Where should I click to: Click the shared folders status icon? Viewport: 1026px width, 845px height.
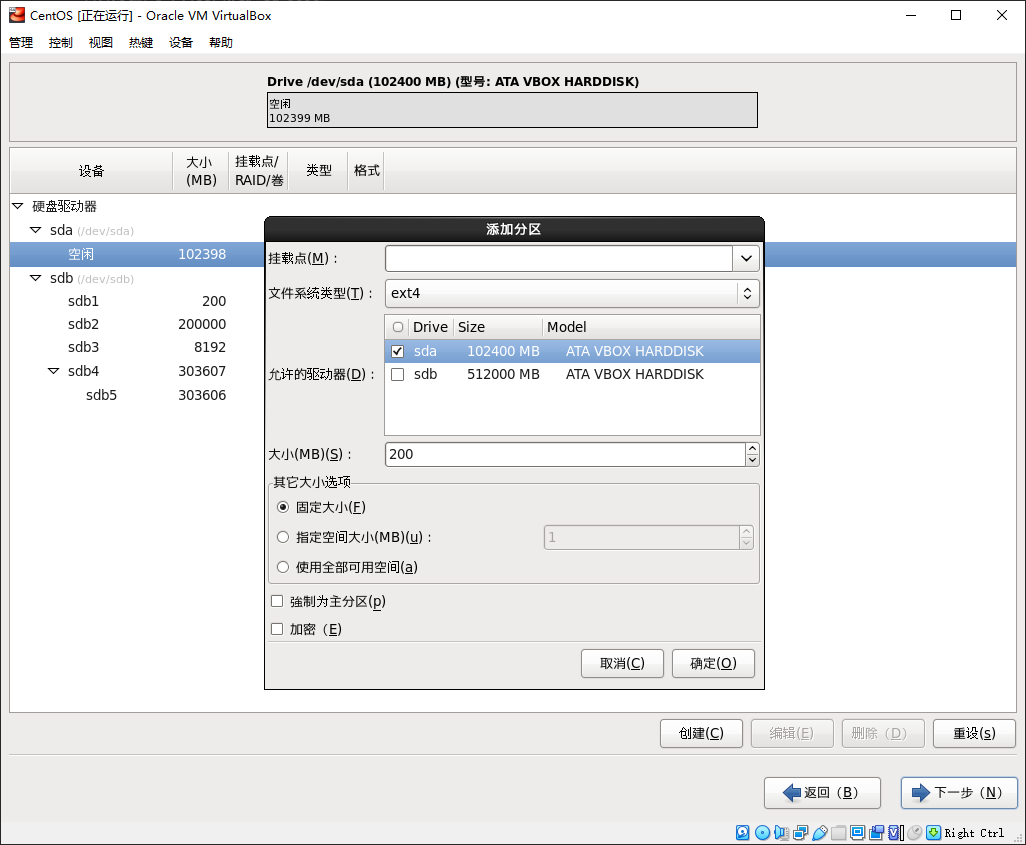coord(839,833)
